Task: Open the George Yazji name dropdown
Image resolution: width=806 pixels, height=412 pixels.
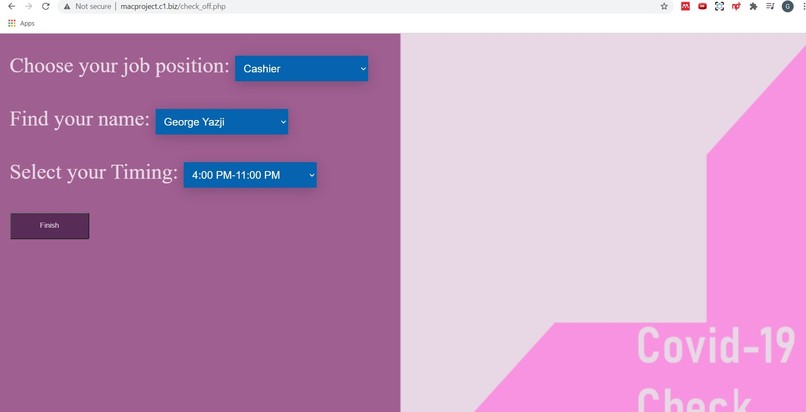Action: 222,122
